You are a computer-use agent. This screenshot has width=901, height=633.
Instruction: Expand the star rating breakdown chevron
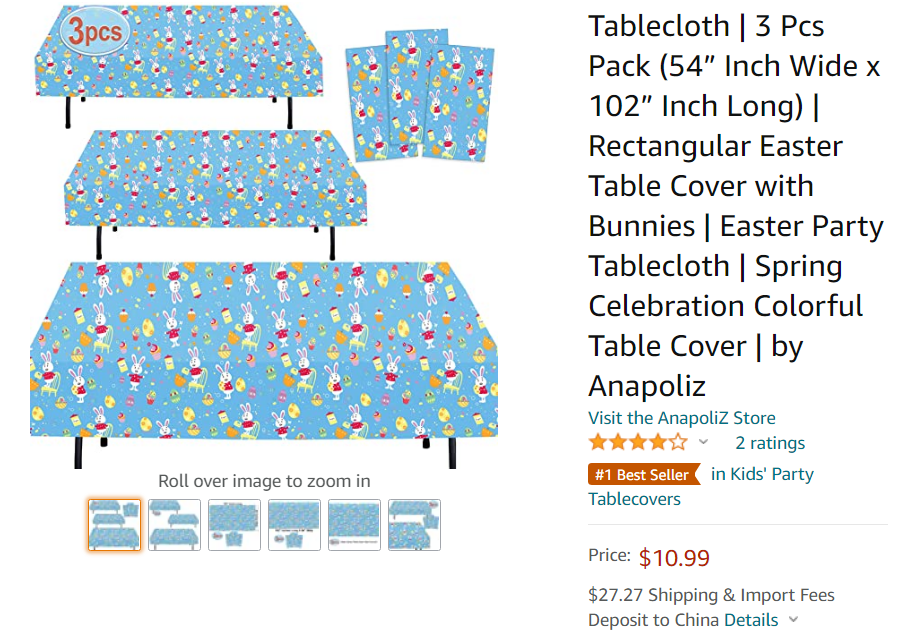[x=703, y=443]
